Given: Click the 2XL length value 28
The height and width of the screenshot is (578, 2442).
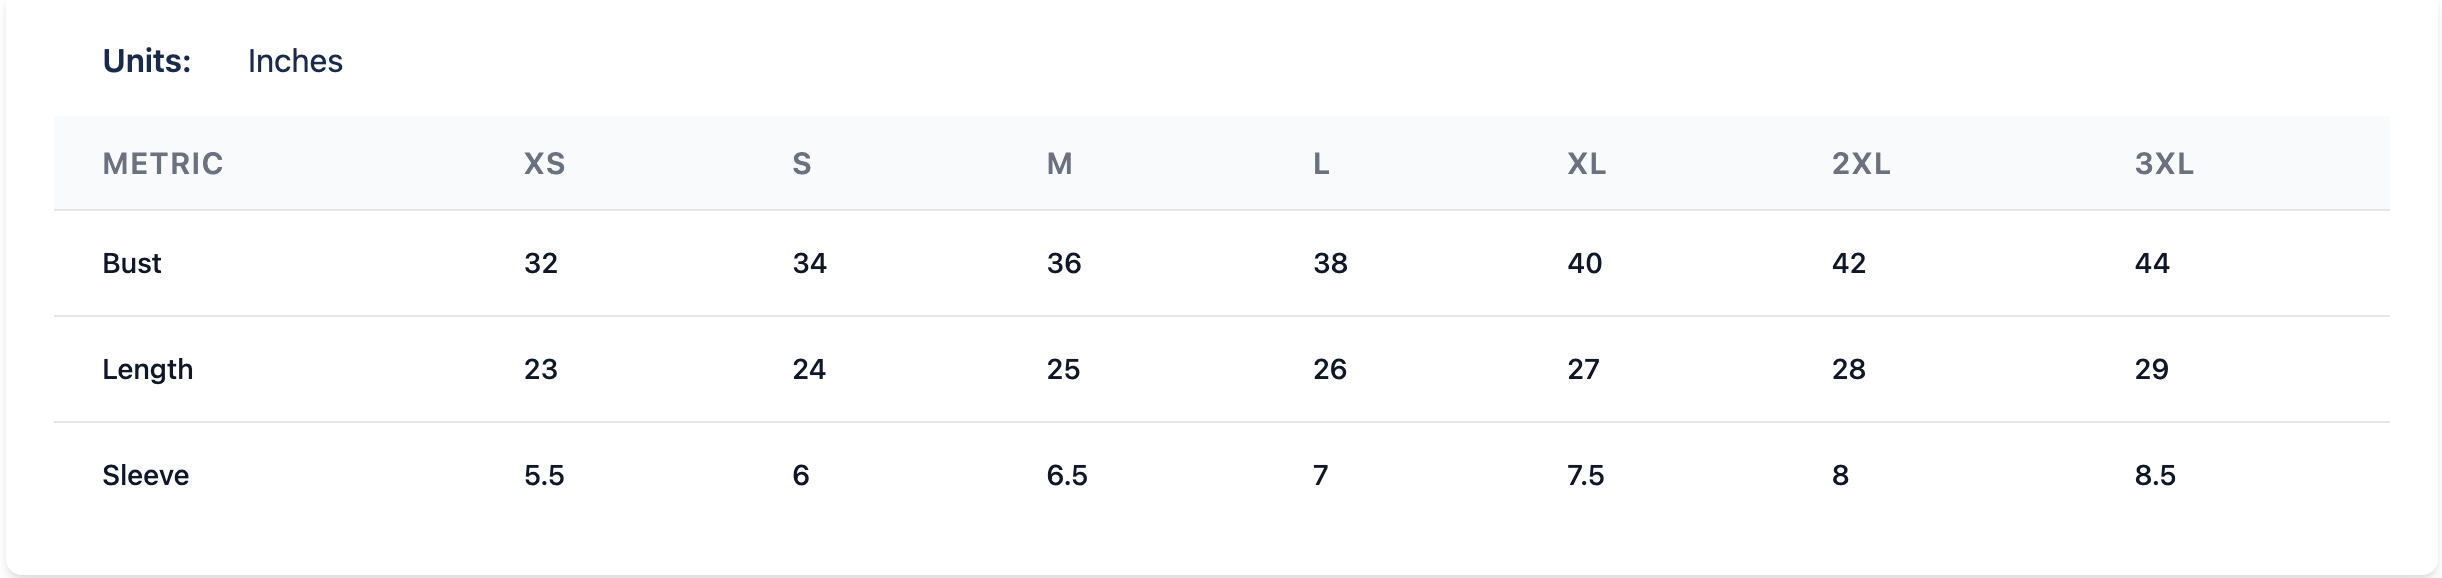Looking at the screenshot, I should point(1848,369).
